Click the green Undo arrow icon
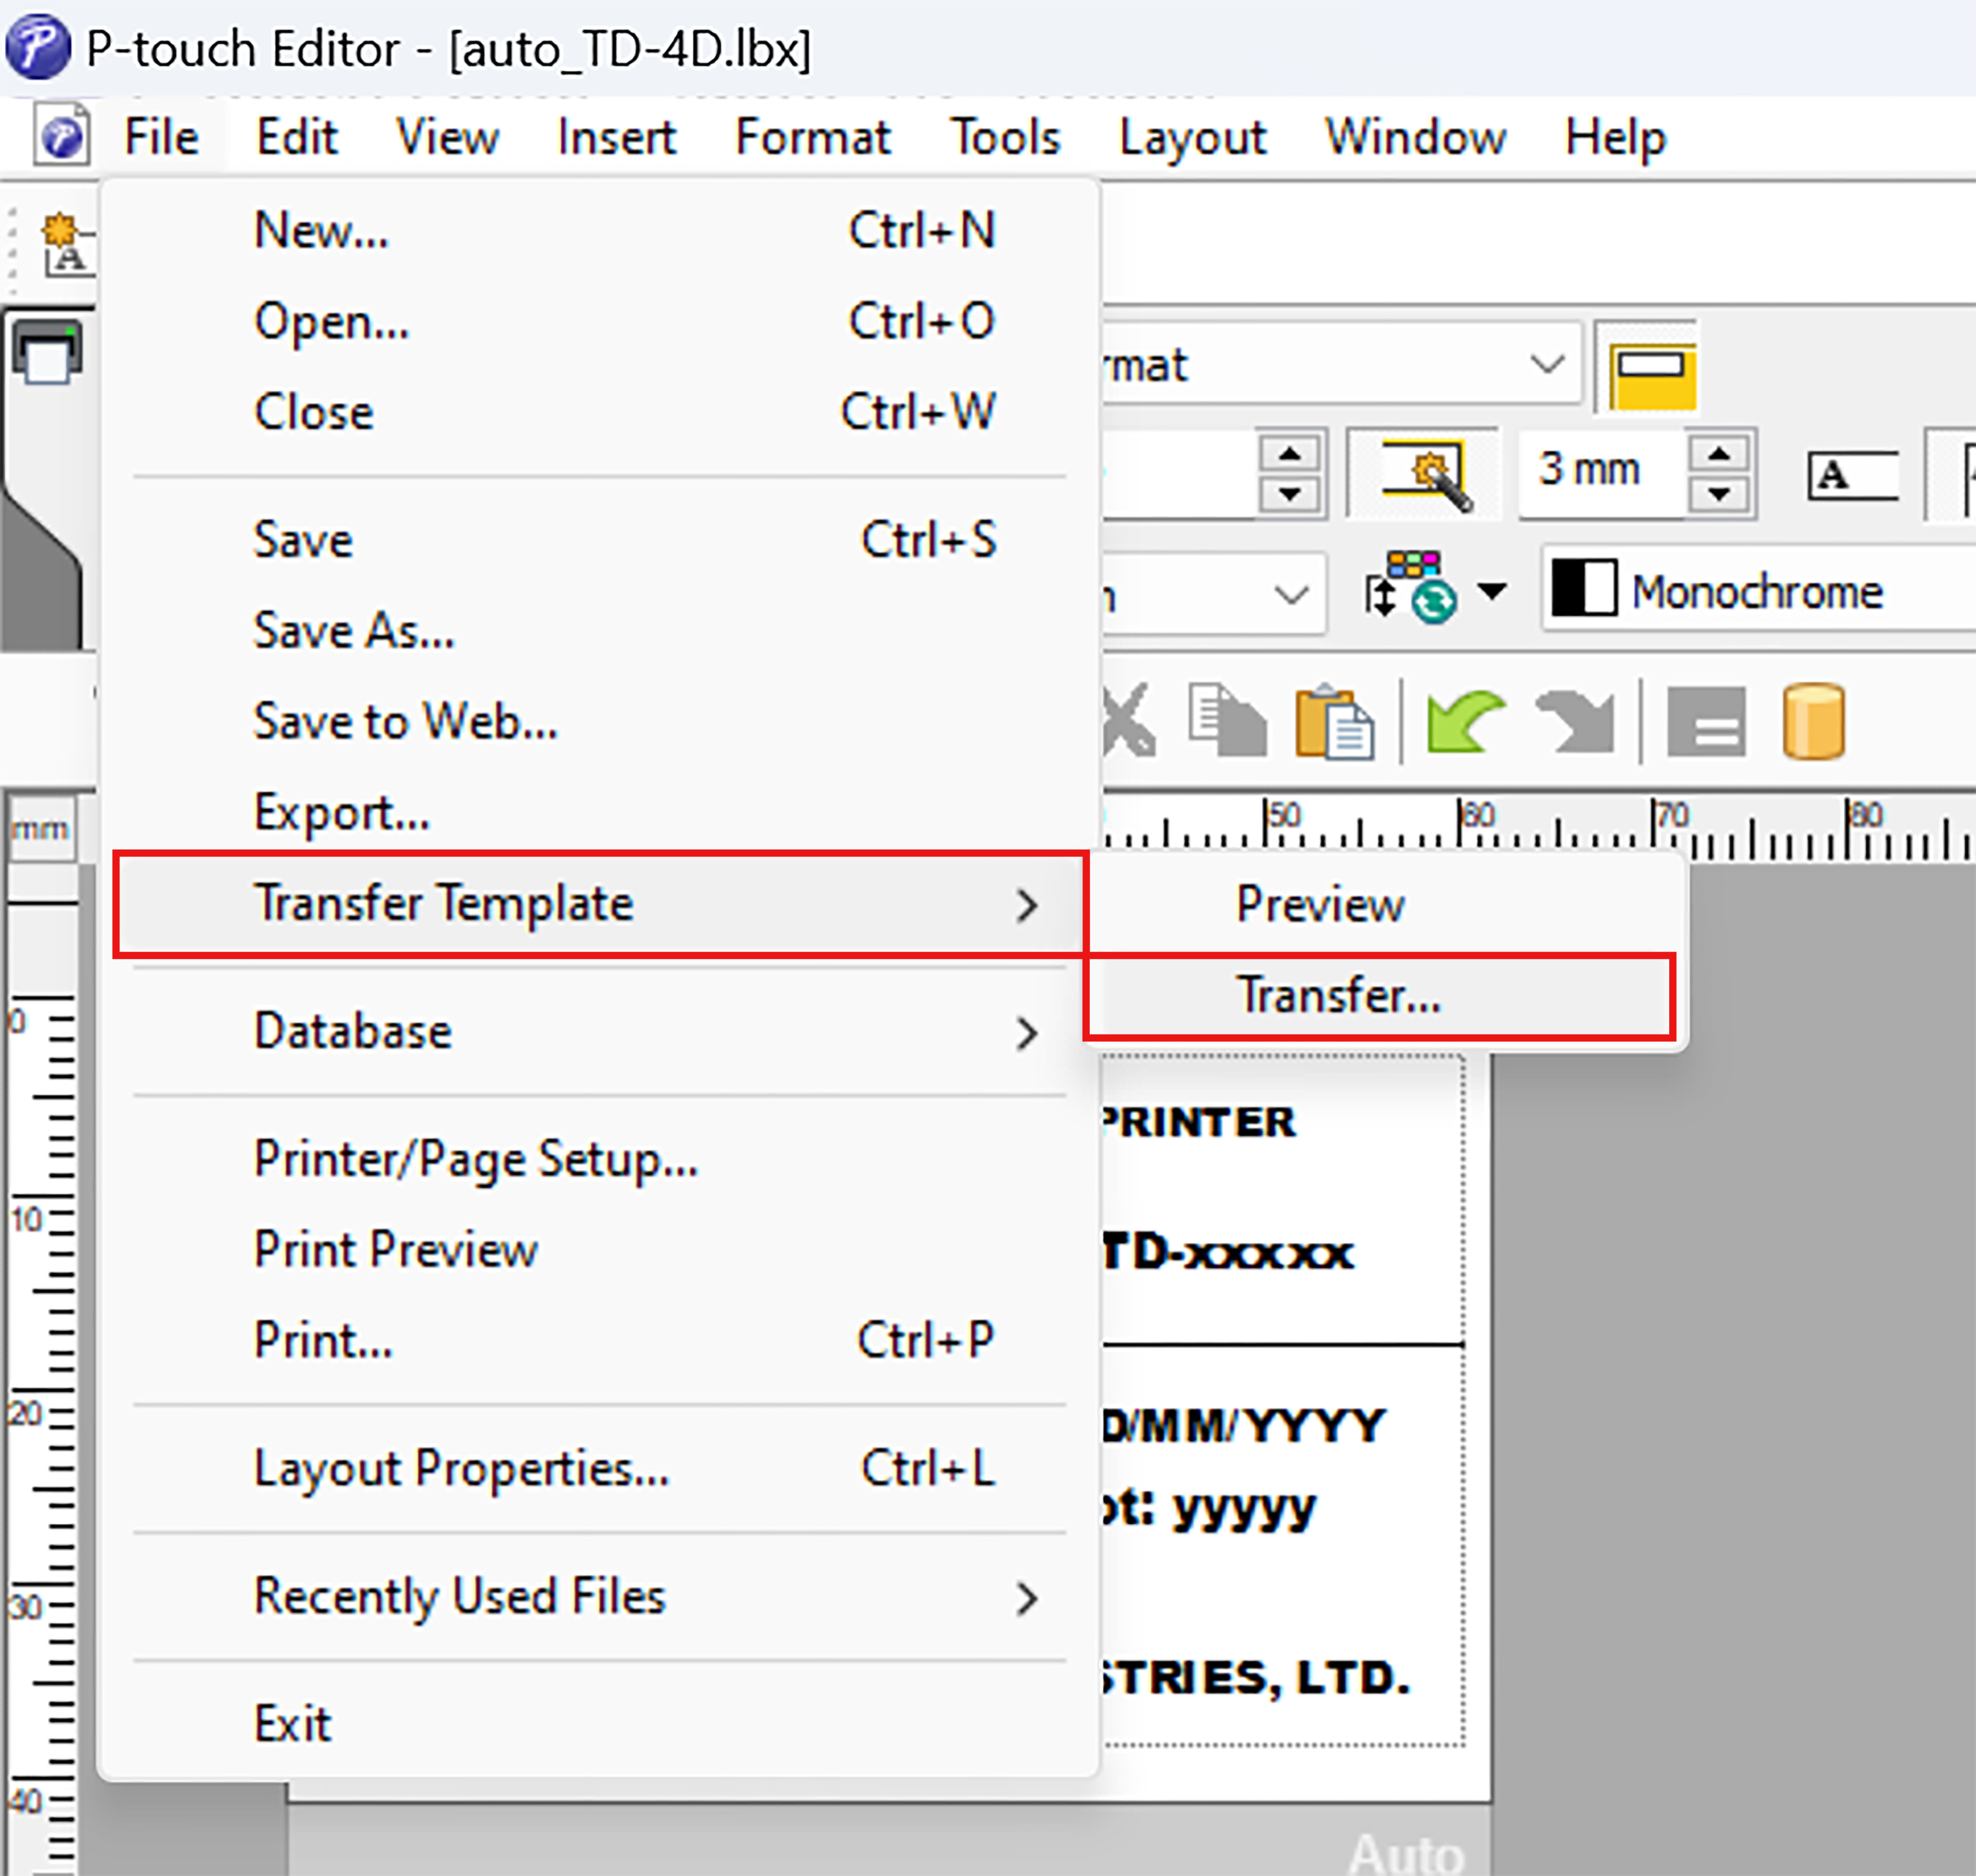Screen dimensions: 1976x1876 tap(1465, 722)
